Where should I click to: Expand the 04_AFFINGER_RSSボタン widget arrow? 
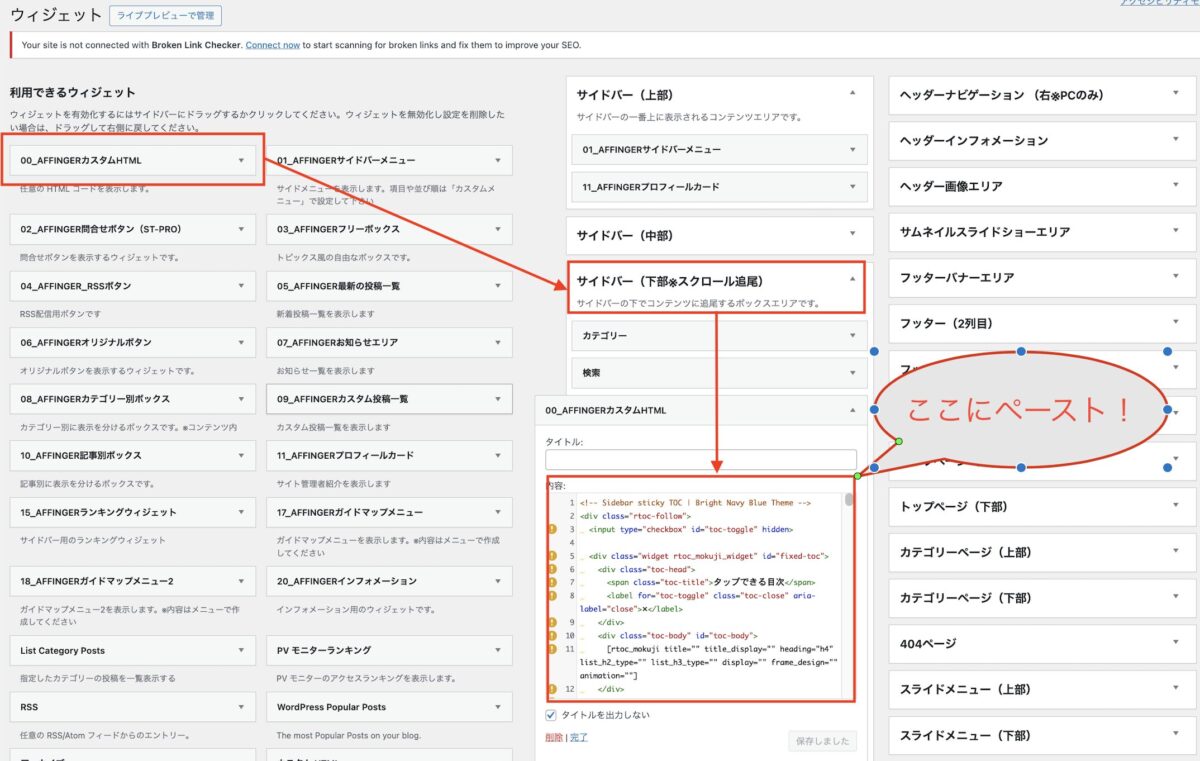pos(241,286)
